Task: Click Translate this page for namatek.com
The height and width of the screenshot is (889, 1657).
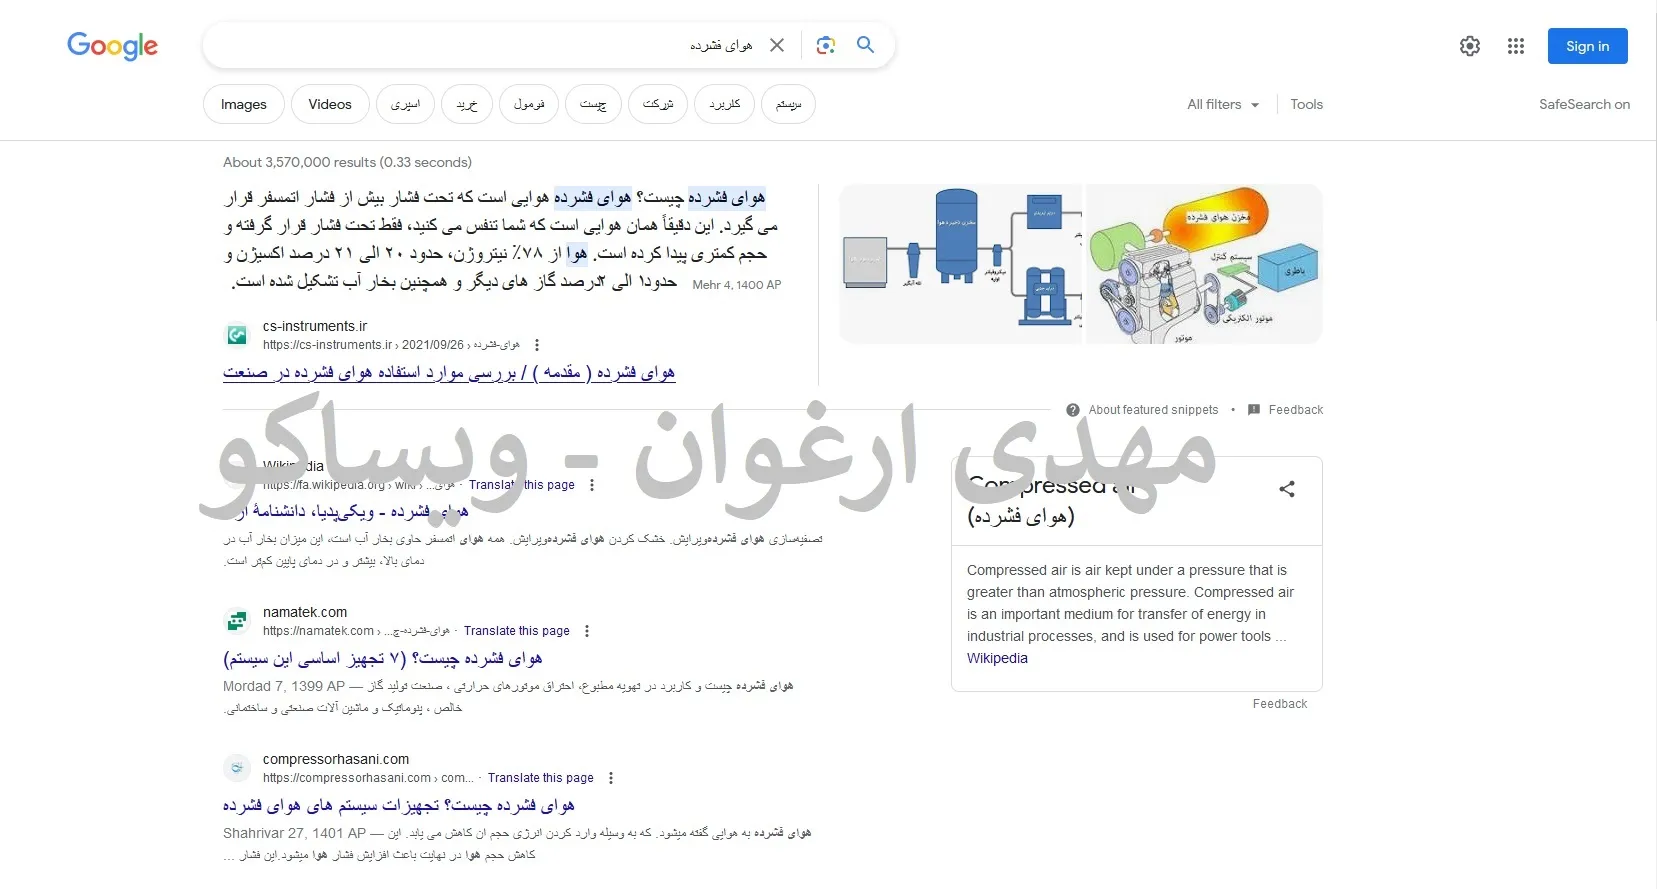Action: 516,631
